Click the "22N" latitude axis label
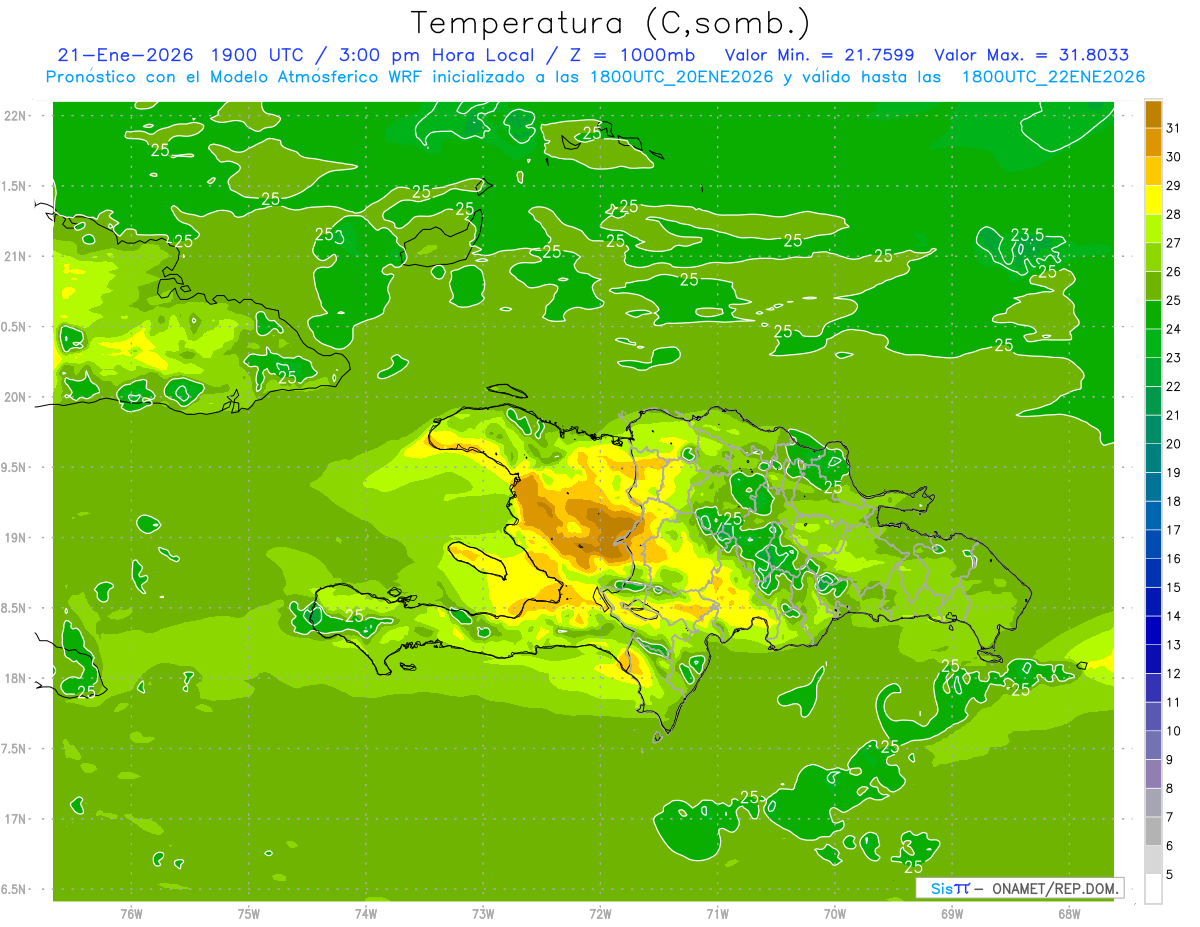 click(x=14, y=115)
